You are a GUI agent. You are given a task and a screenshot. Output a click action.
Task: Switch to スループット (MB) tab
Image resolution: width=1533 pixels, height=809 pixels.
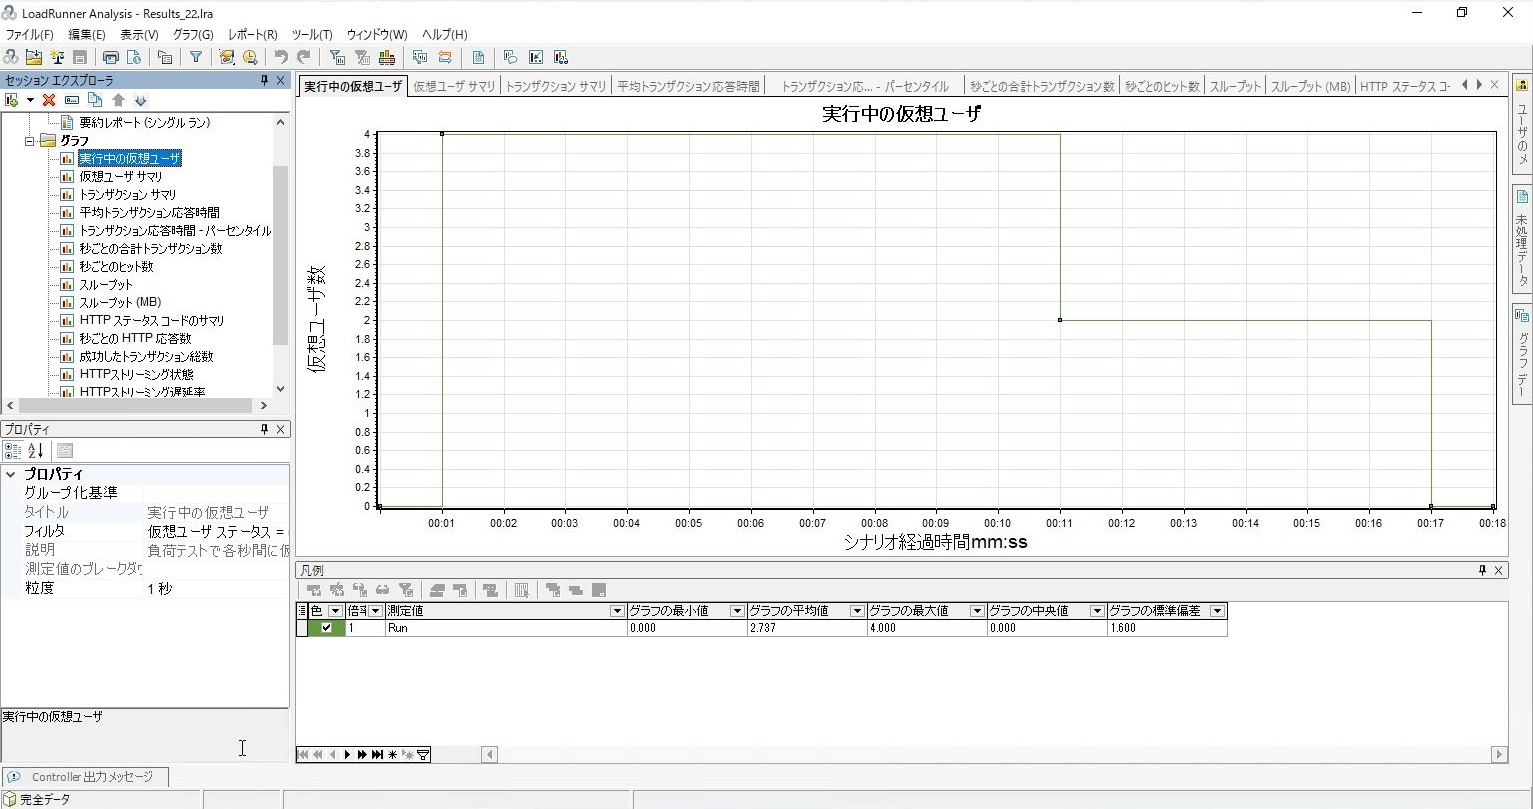(1310, 87)
